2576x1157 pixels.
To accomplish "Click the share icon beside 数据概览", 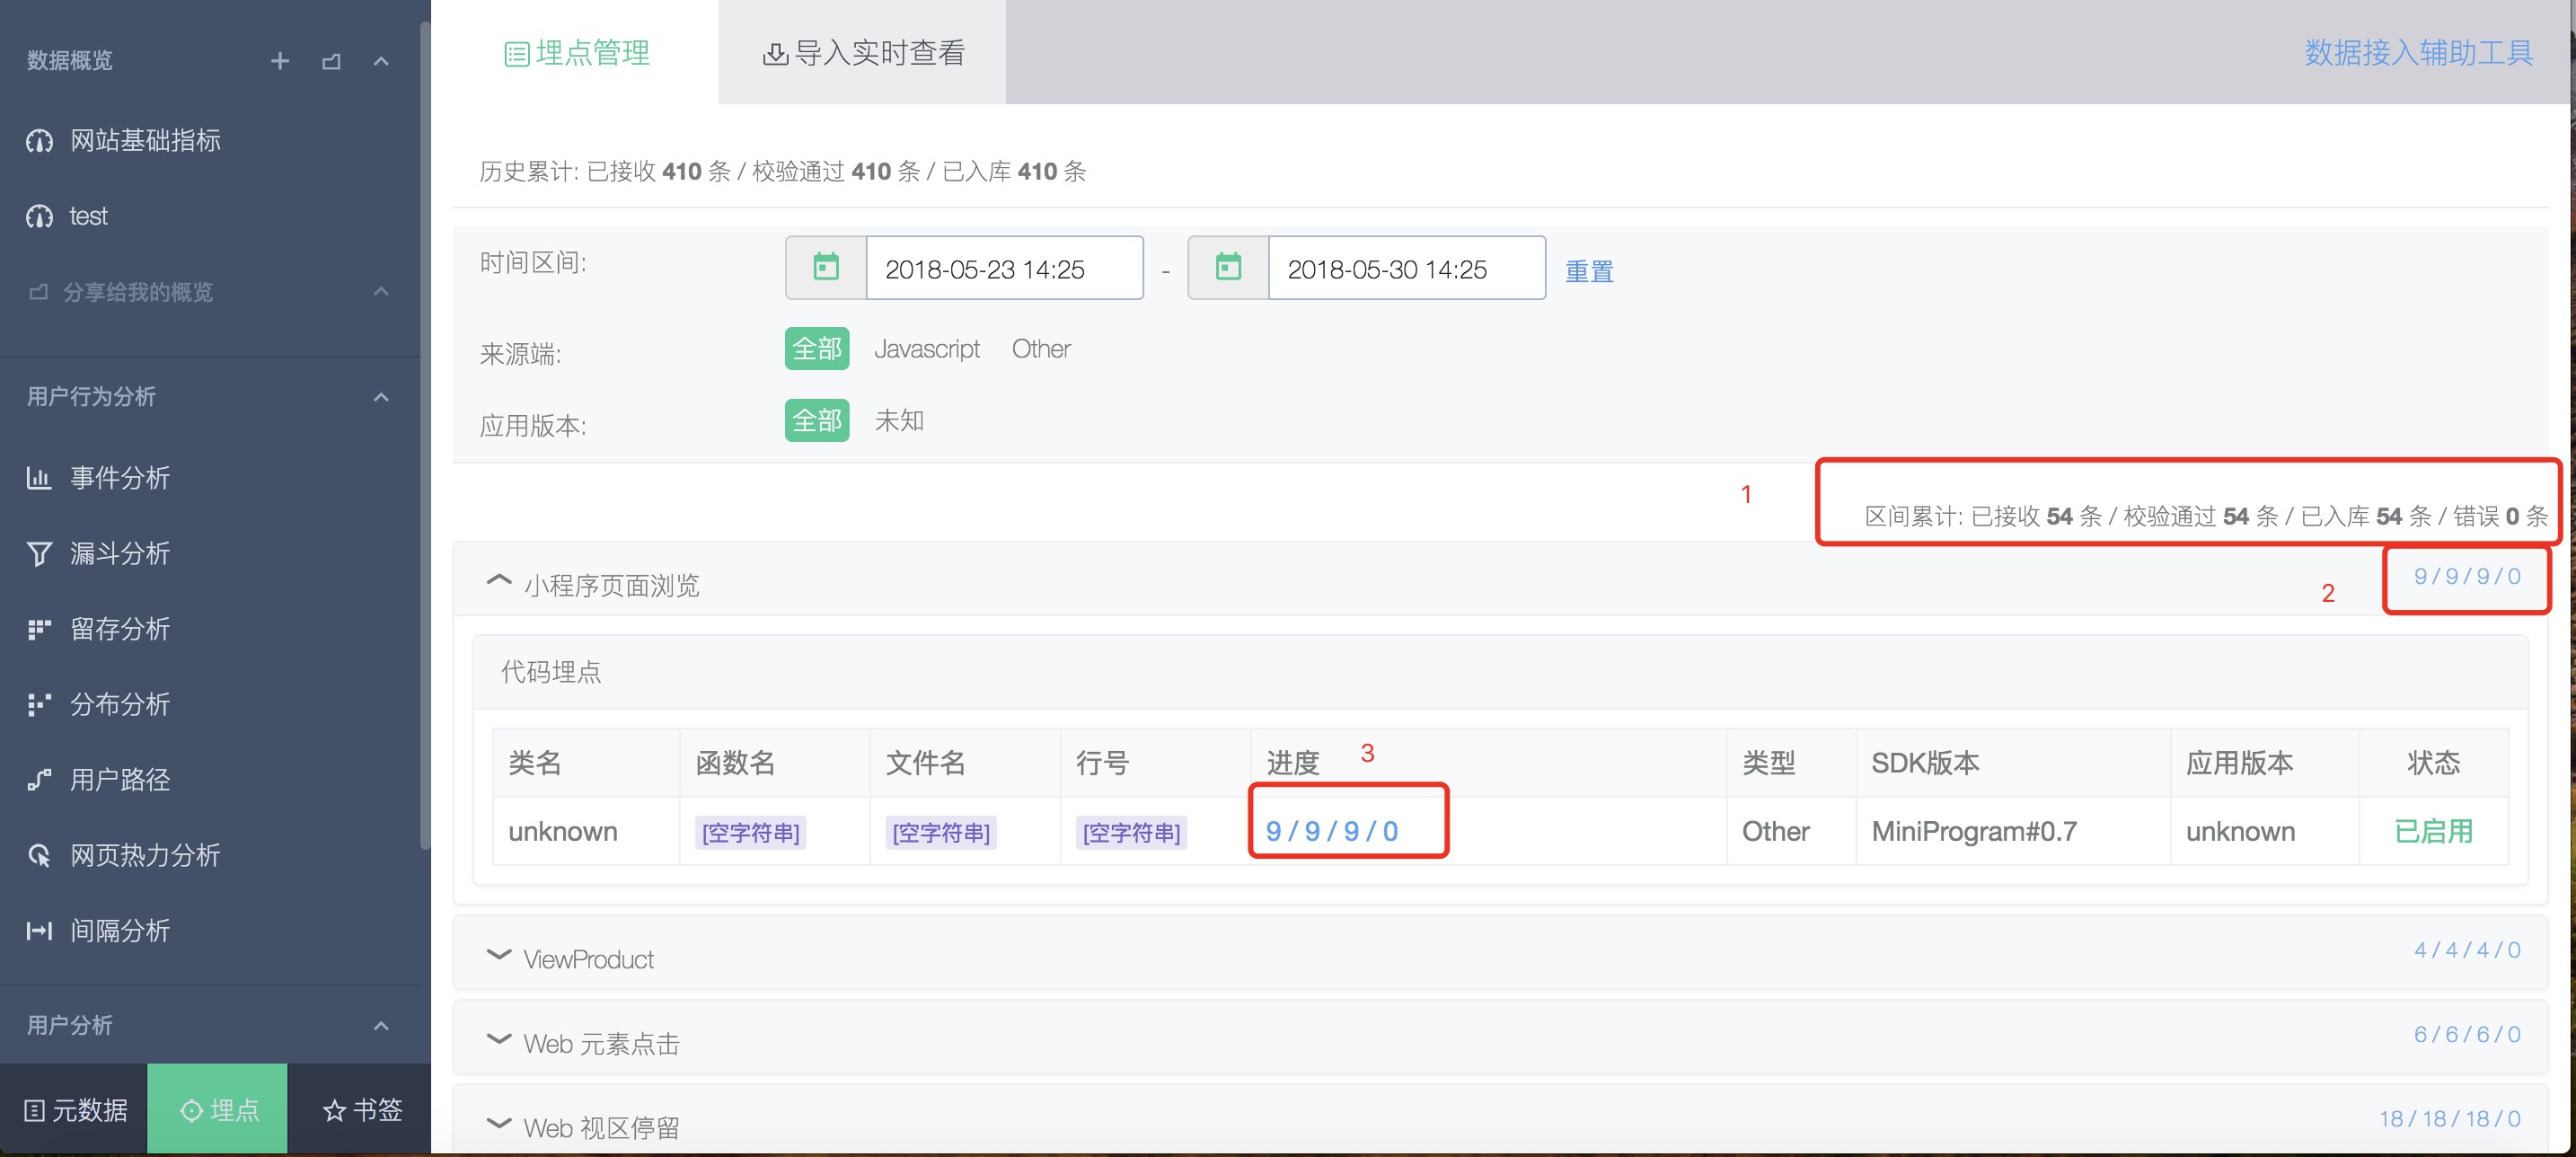I will coord(331,61).
